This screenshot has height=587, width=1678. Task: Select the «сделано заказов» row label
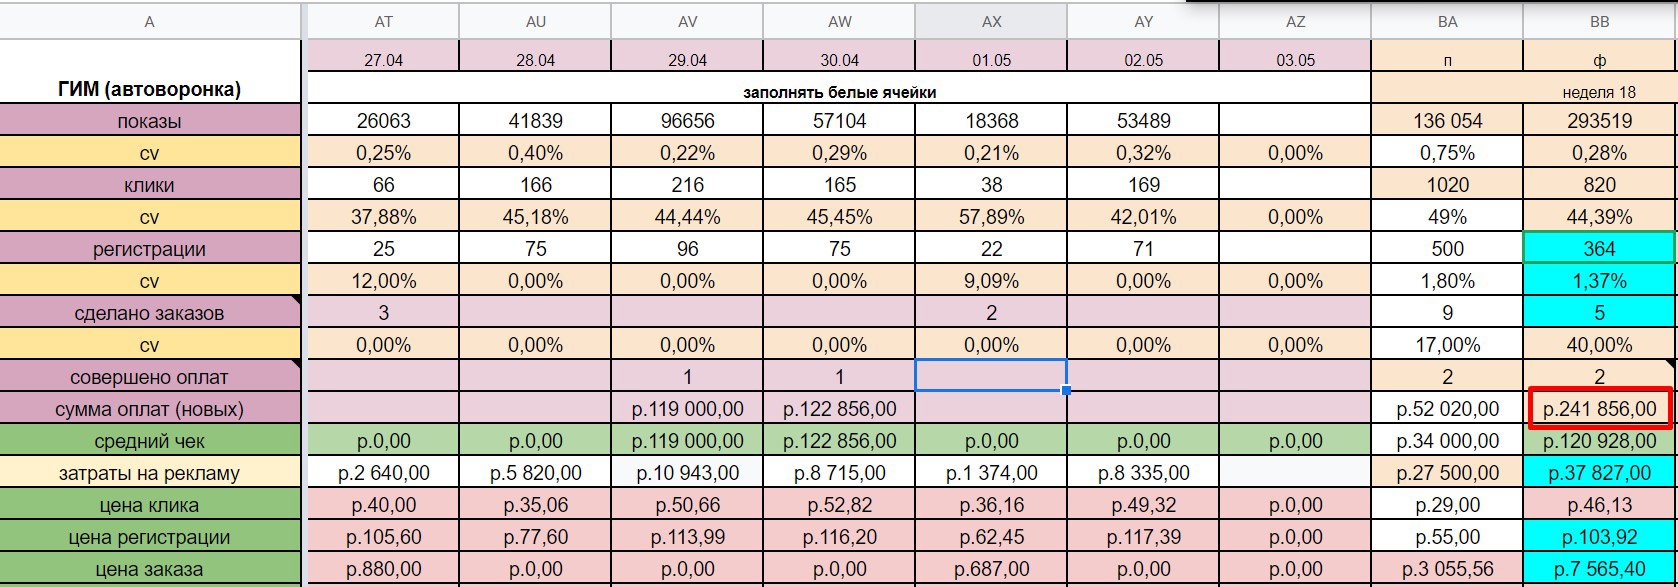point(150,313)
